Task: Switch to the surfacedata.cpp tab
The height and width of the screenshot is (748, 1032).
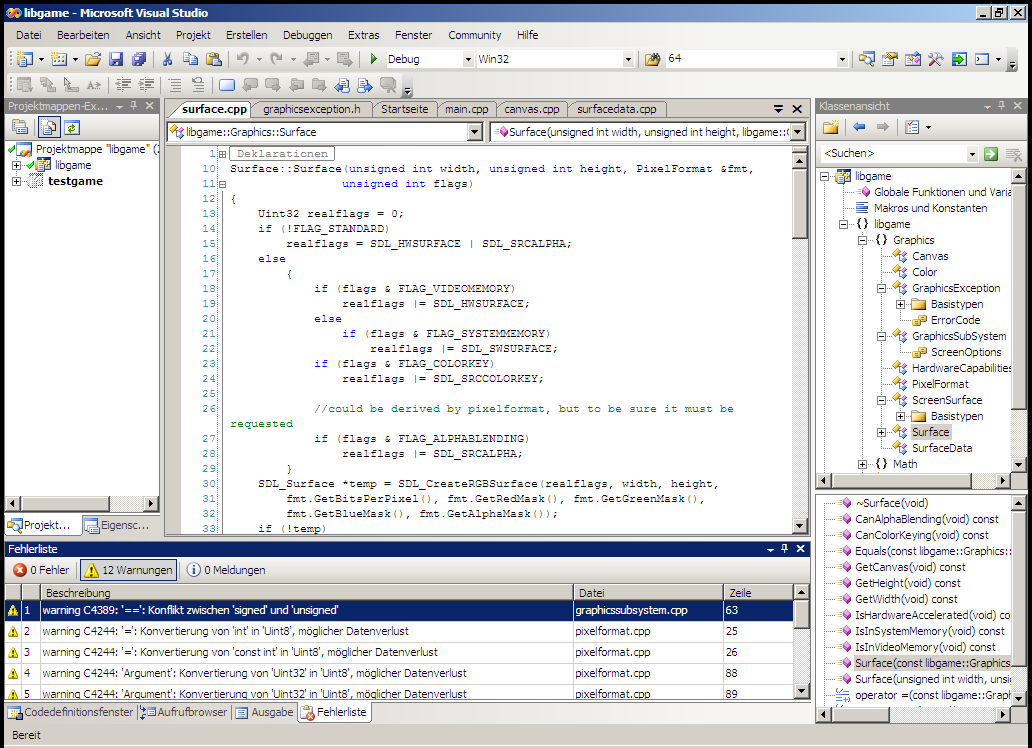Action: [x=617, y=109]
